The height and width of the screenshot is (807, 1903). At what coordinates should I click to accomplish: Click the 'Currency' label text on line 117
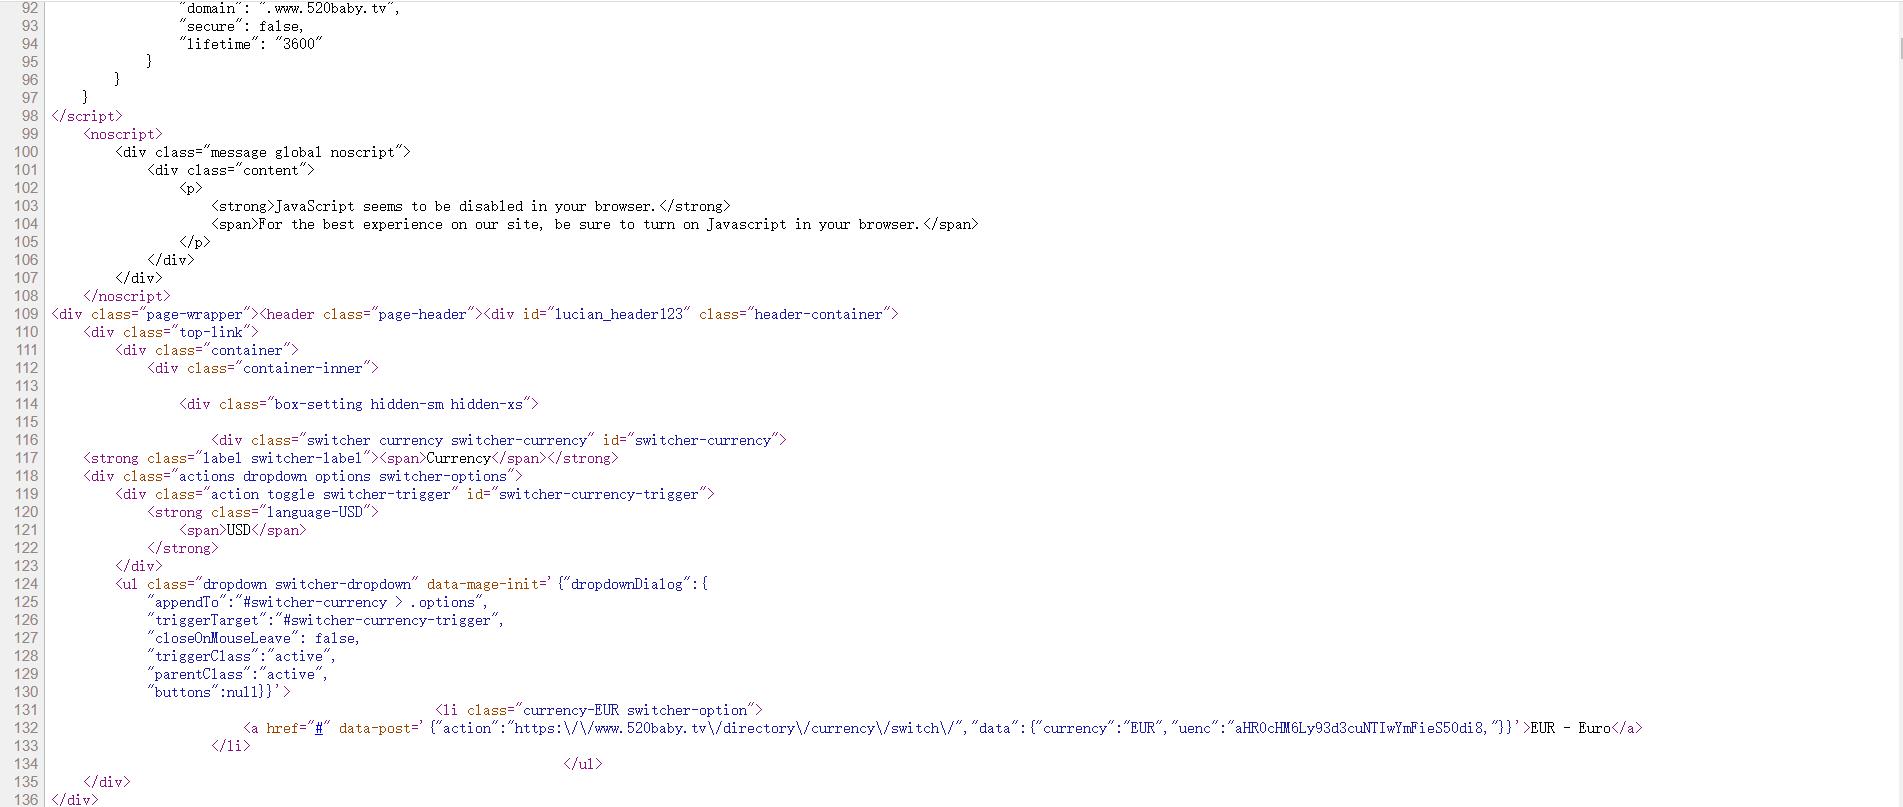click(459, 458)
